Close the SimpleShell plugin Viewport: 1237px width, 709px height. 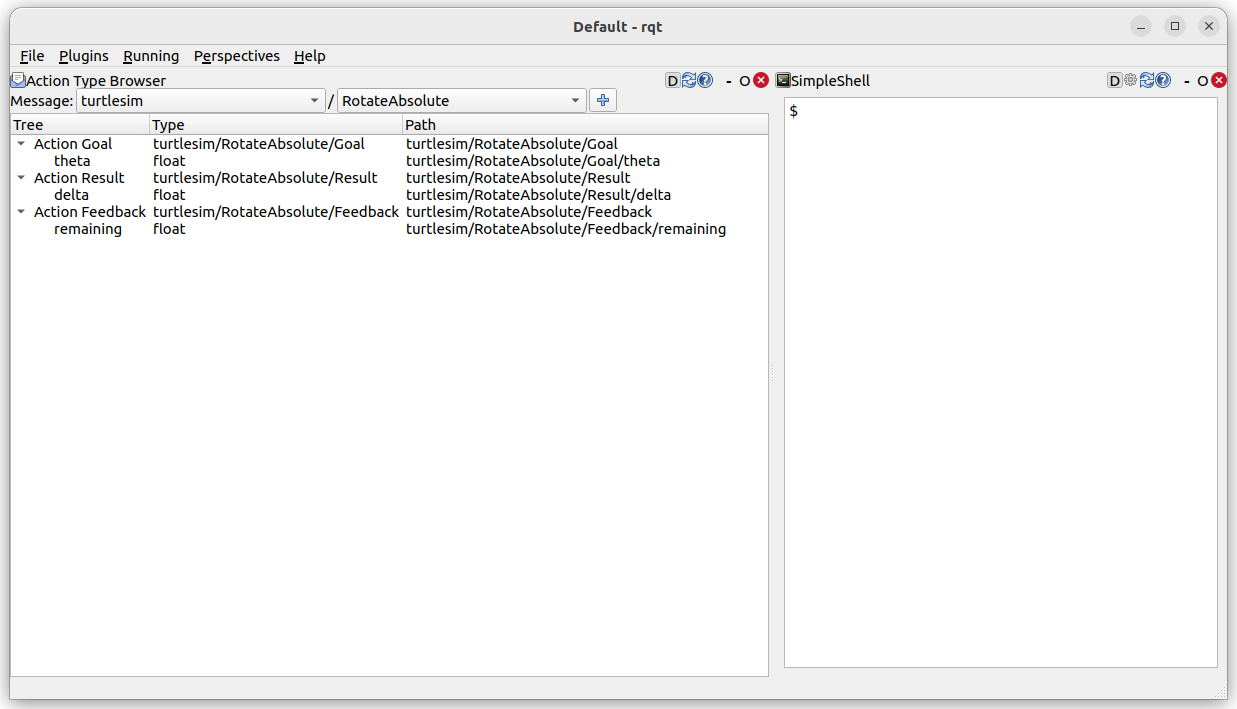(1219, 80)
